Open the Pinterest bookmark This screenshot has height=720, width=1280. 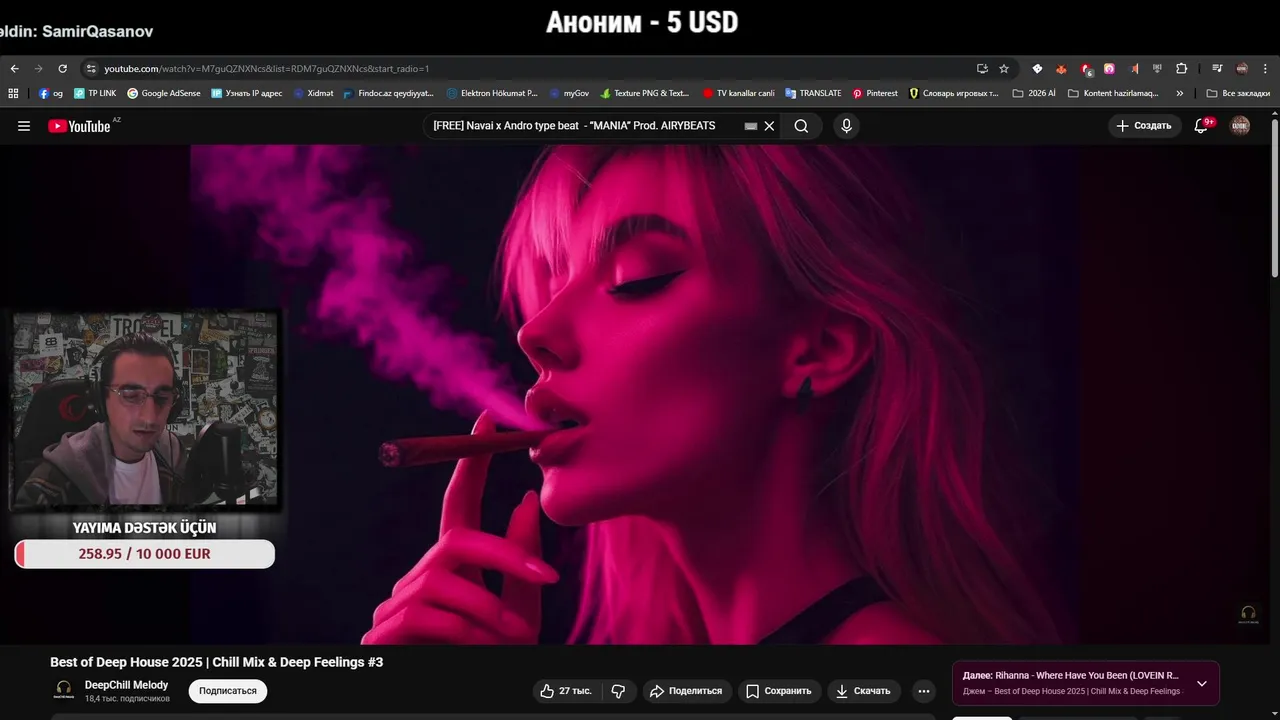pyautogui.click(x=875, y=93)
